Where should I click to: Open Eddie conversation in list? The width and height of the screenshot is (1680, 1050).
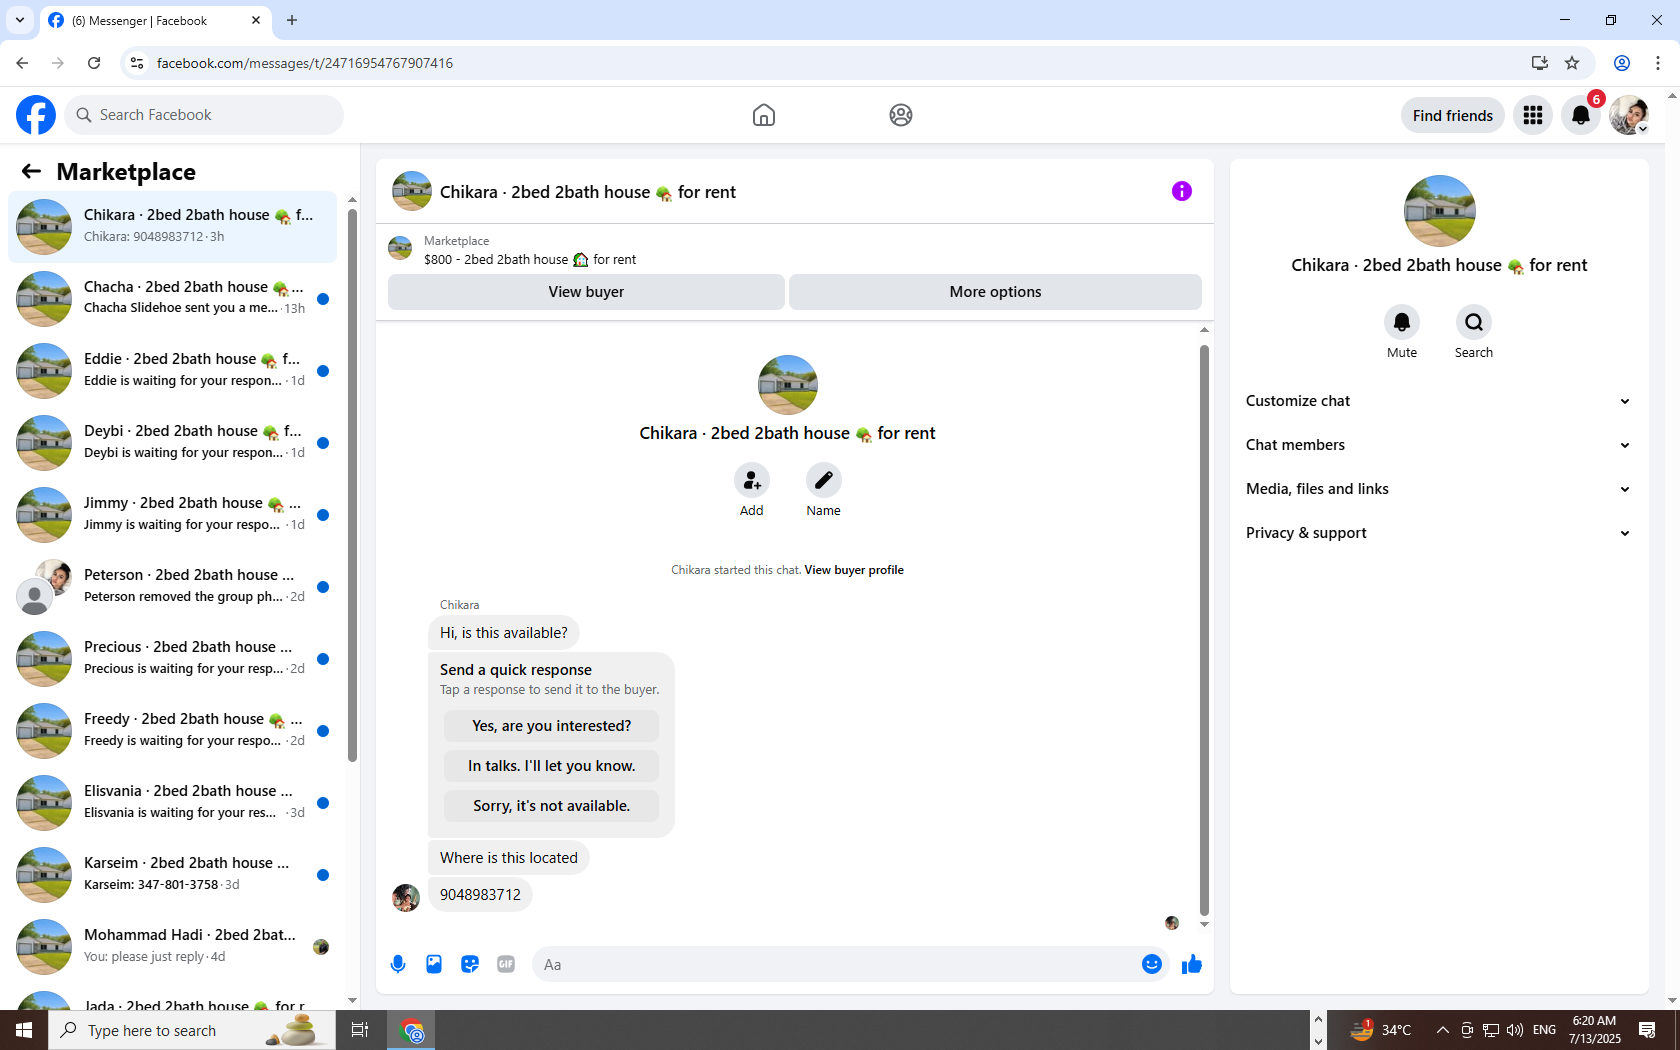(x=173, y=371)
